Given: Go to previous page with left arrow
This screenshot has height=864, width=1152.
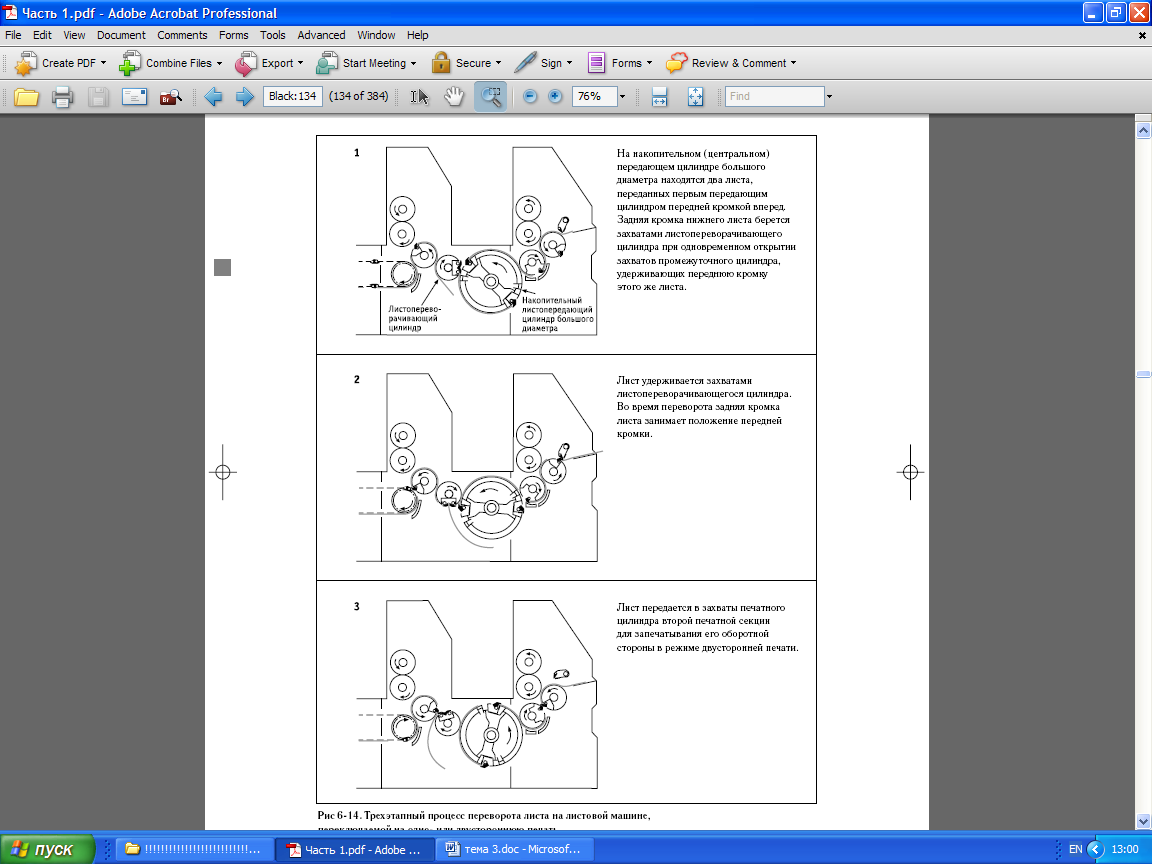Looking at the screenshot, I should [213, 96].
